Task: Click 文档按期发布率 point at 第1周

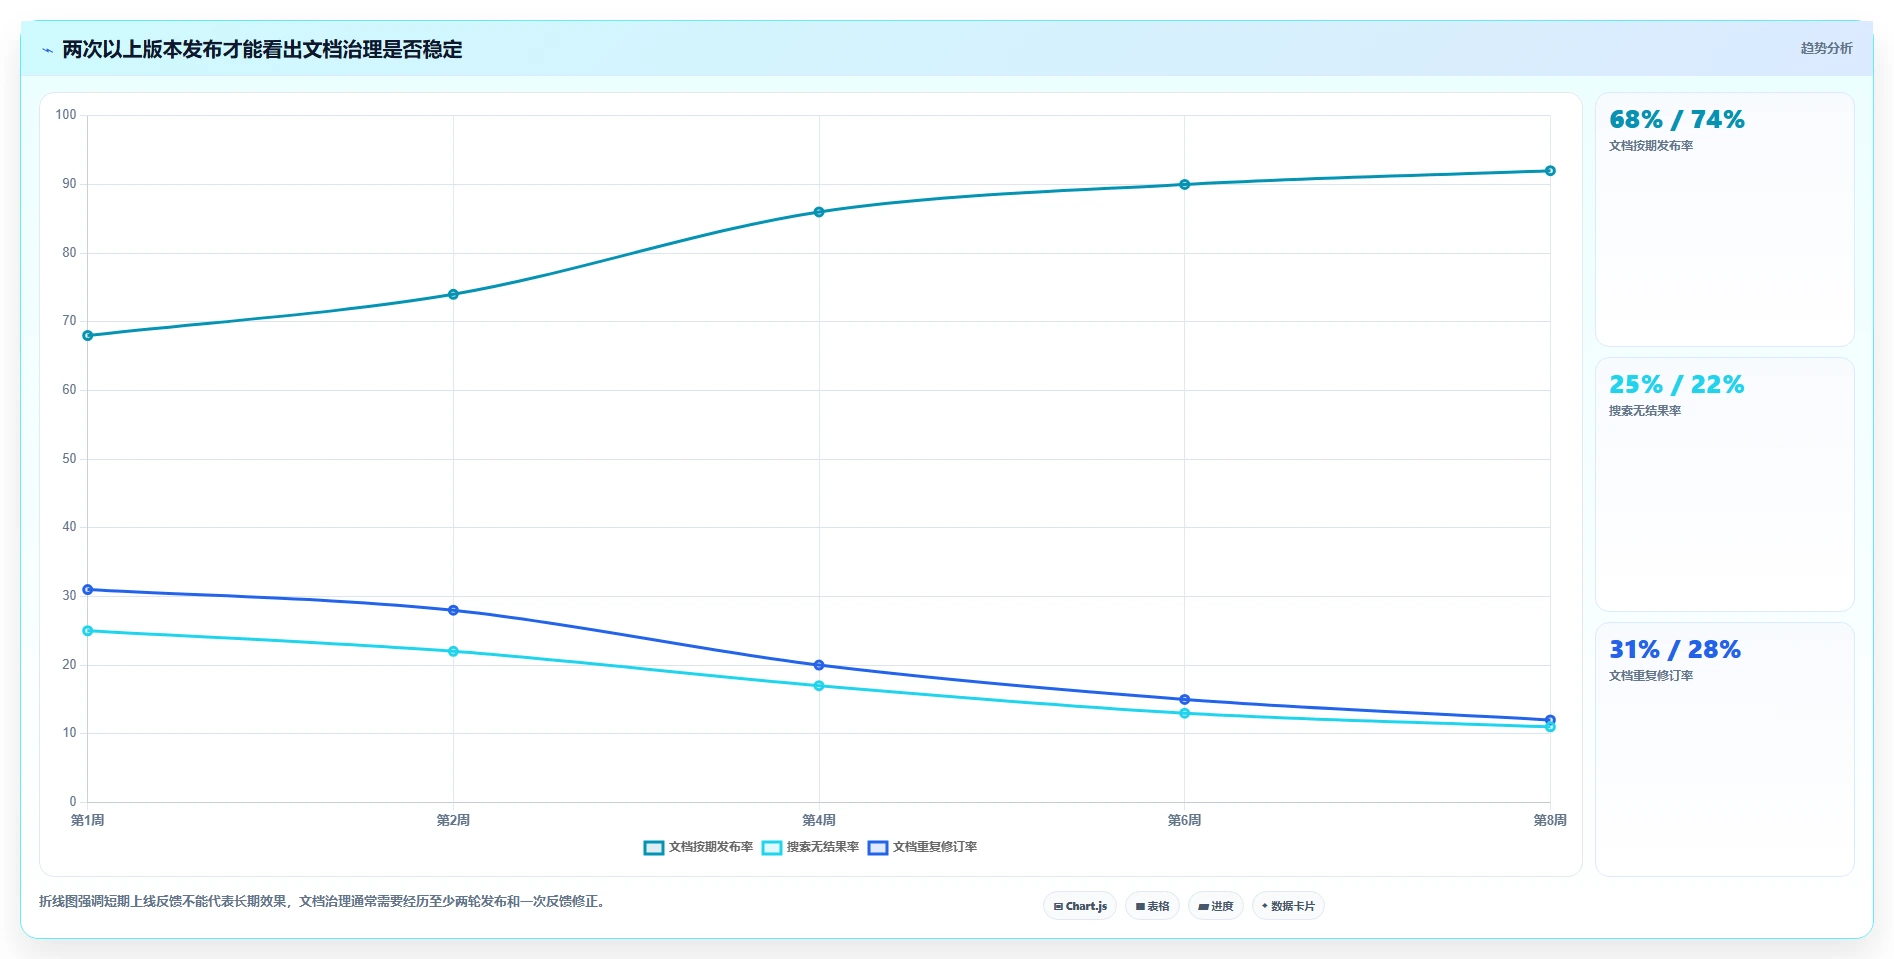Action: 88,336
